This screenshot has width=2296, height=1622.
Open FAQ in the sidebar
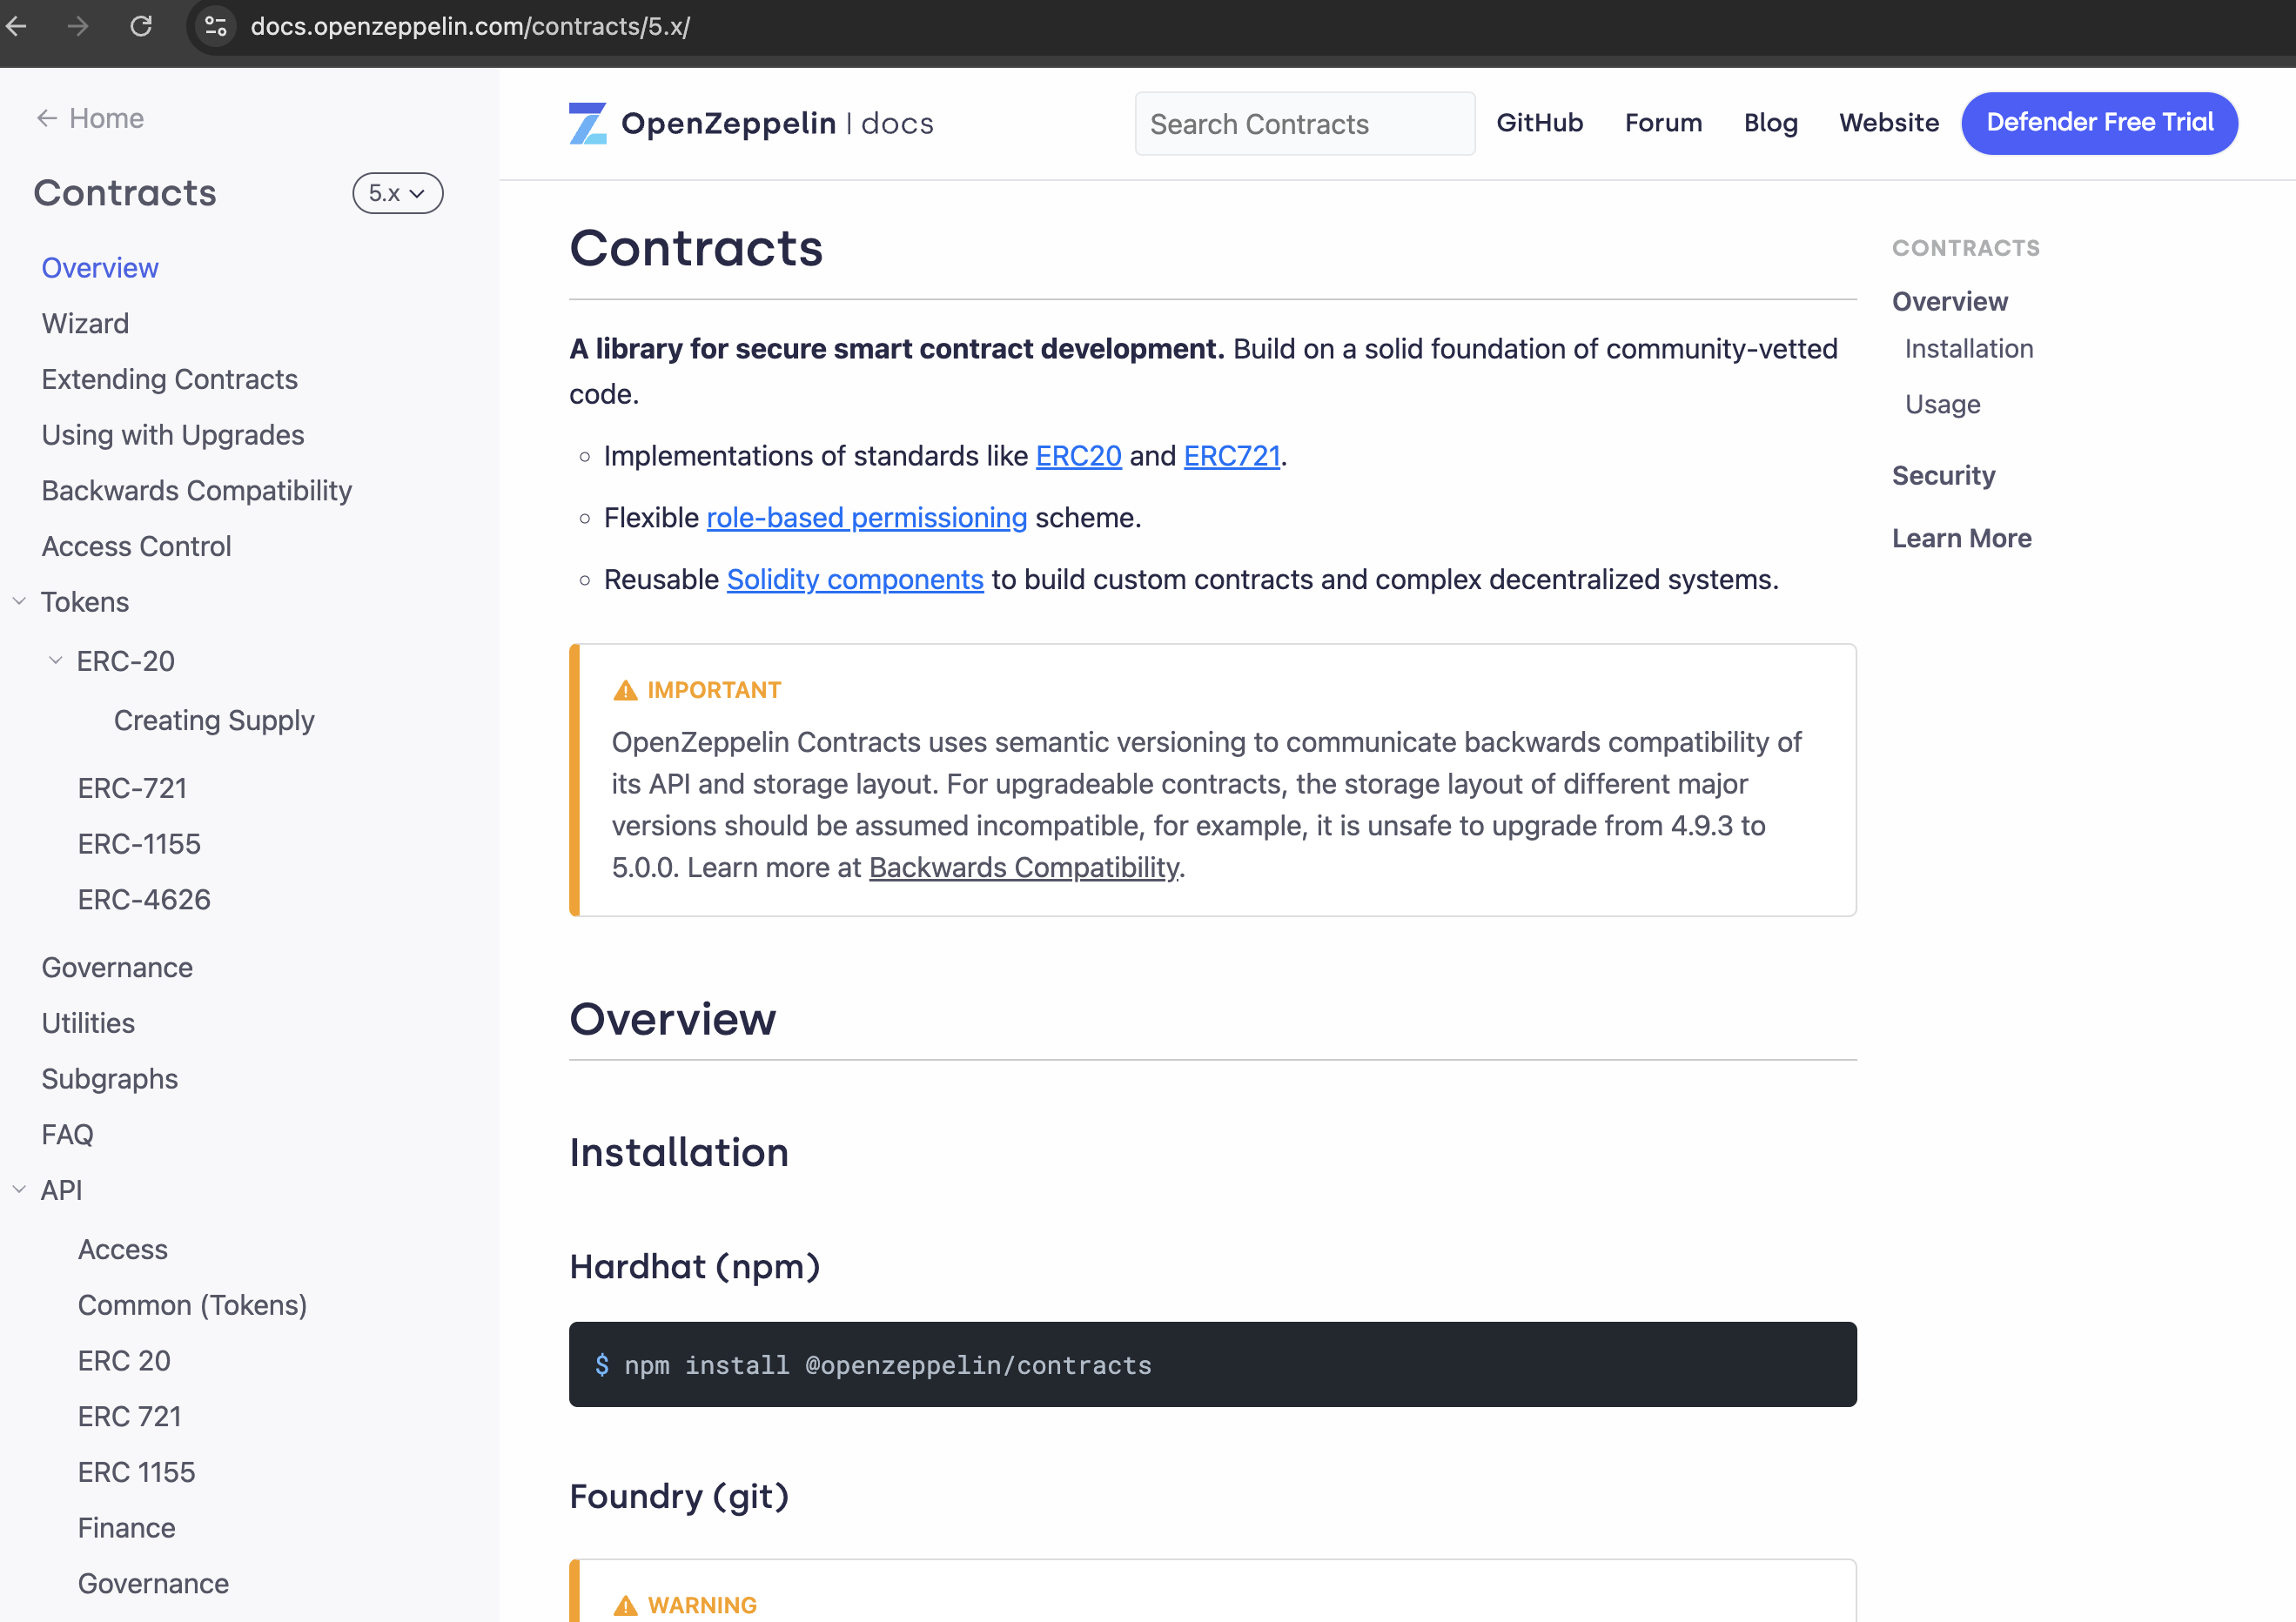tap(67, 1134)
